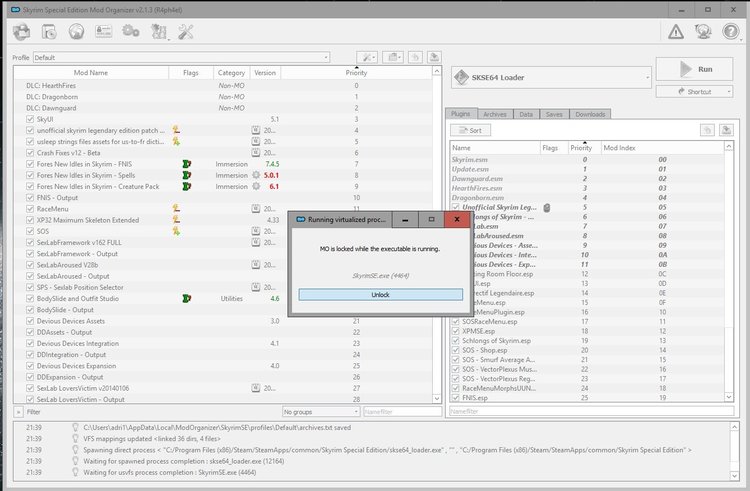Open the Help question mark icon
Viewport: 750px width, 491px height.
[x=730, y=32]
